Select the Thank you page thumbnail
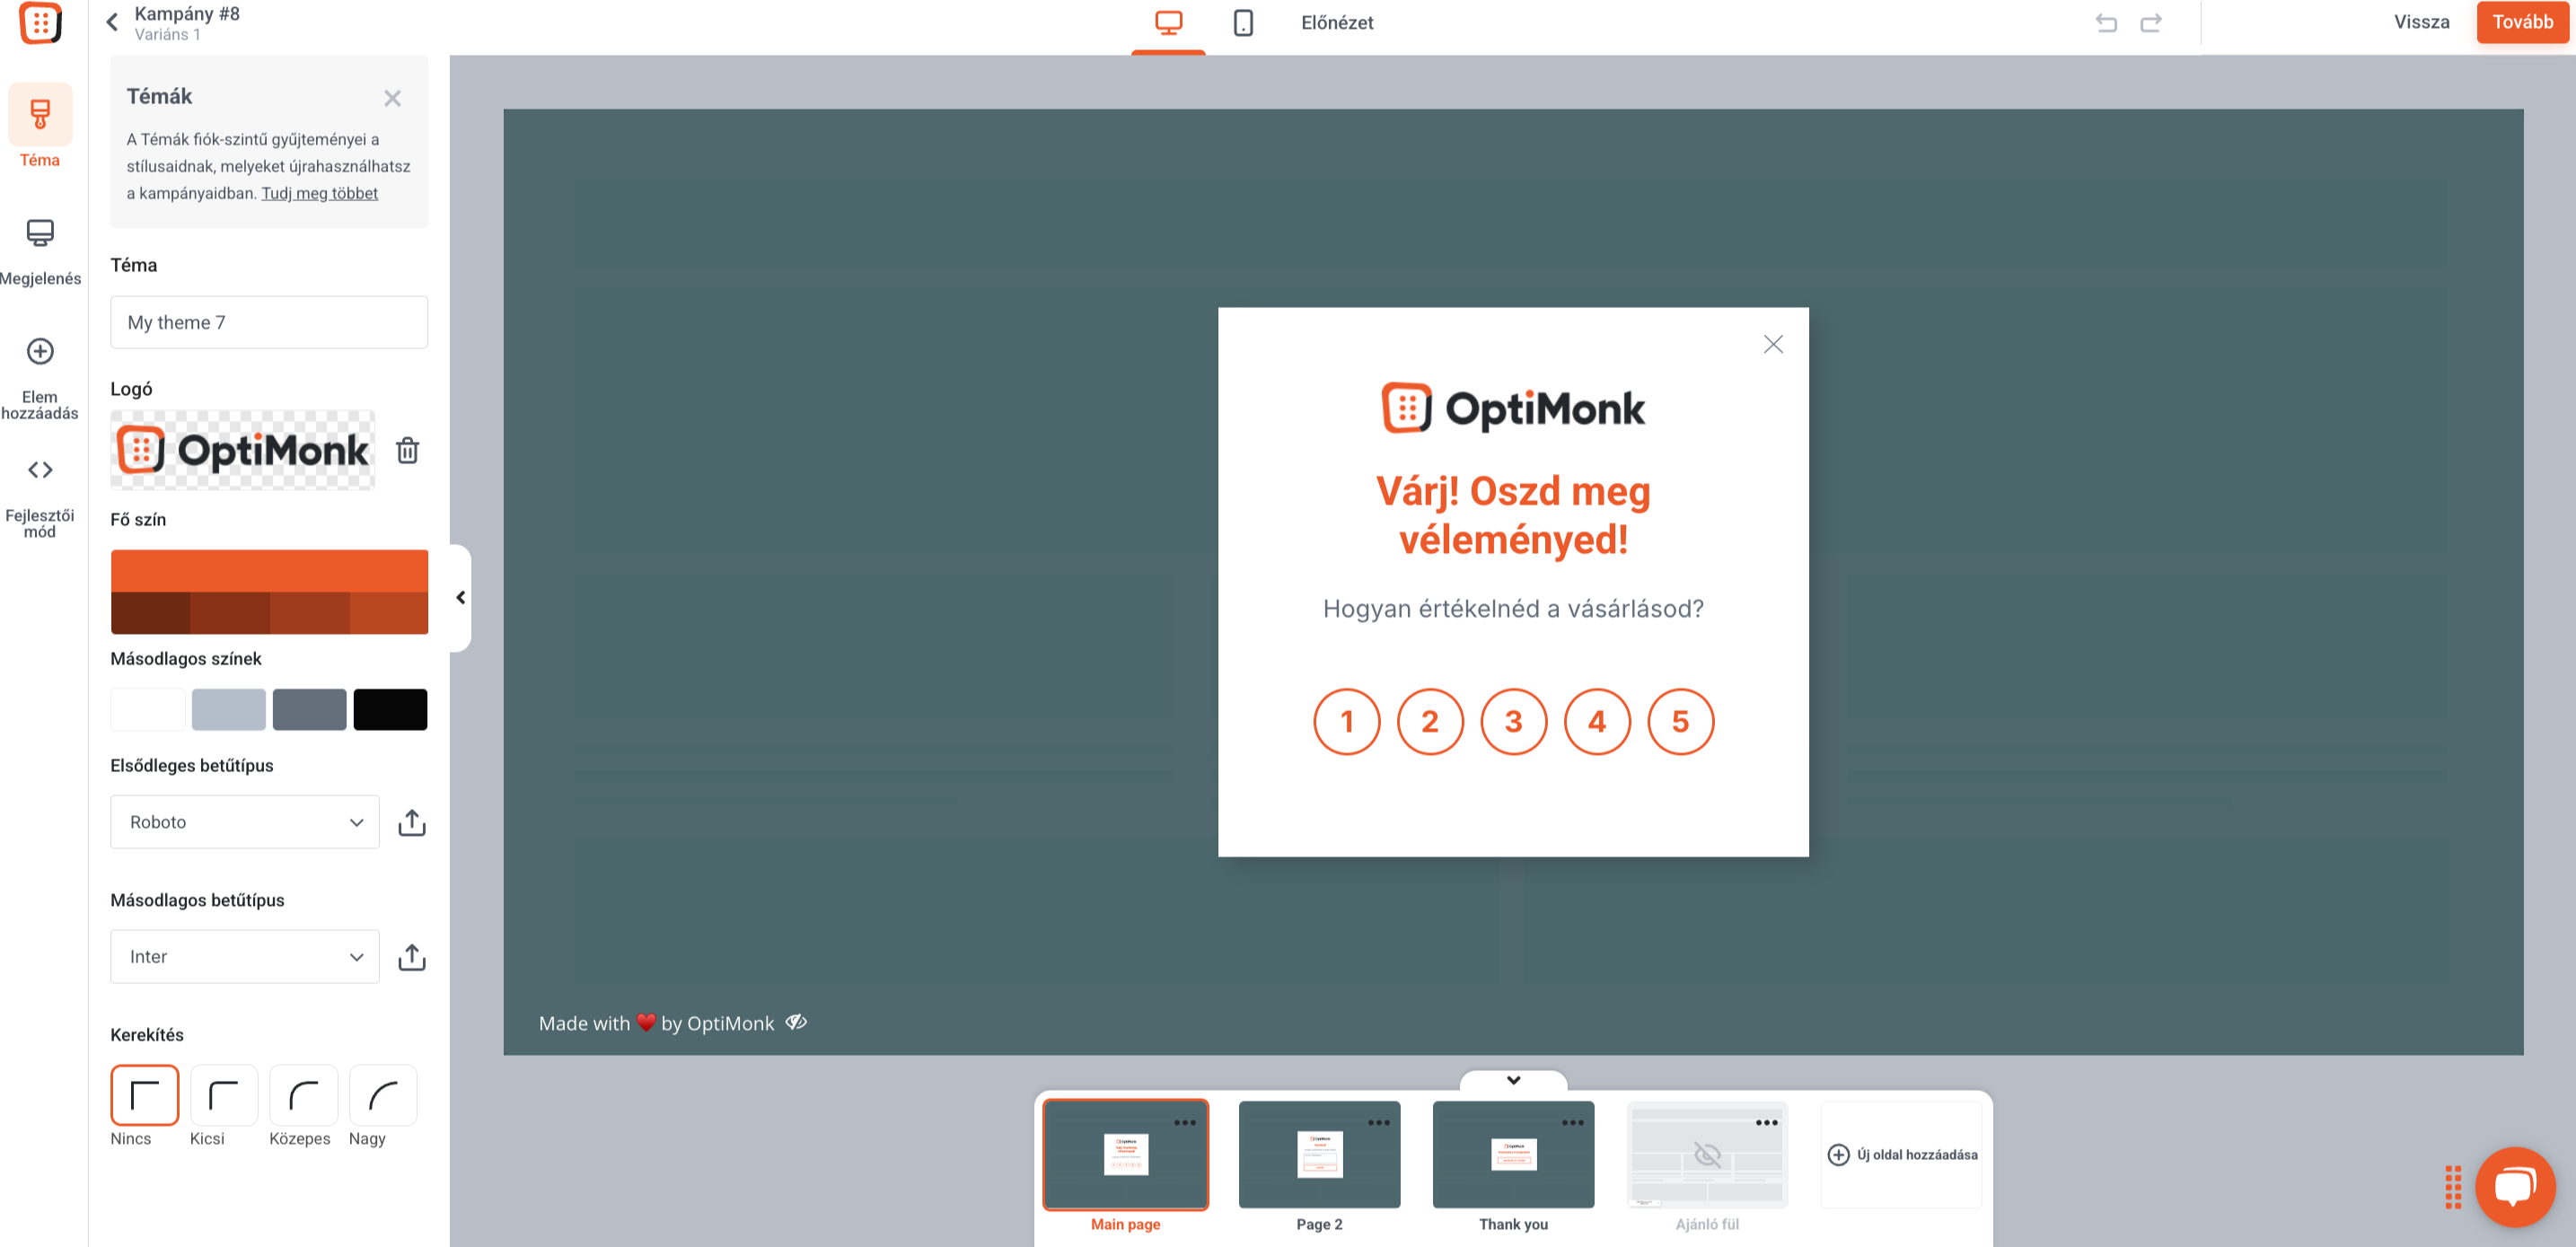 [1513, 1155]
